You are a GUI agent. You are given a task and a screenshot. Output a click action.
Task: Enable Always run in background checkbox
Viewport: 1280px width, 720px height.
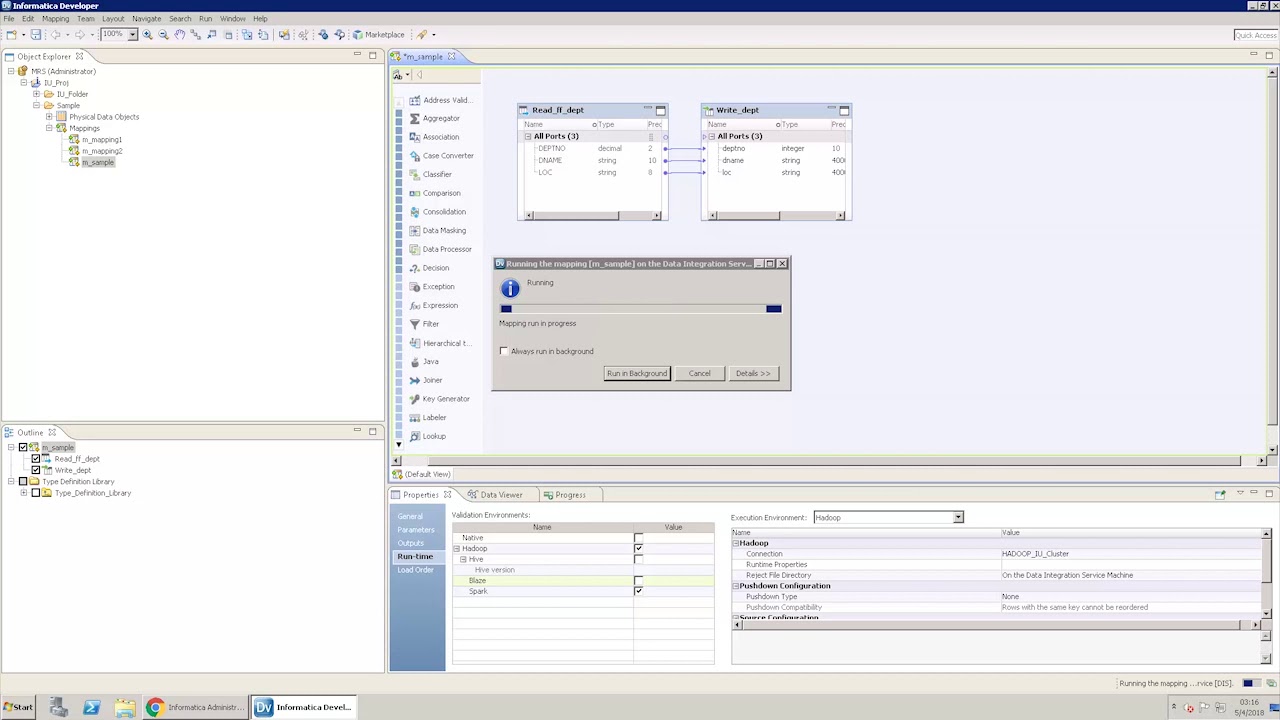point(504,351)
